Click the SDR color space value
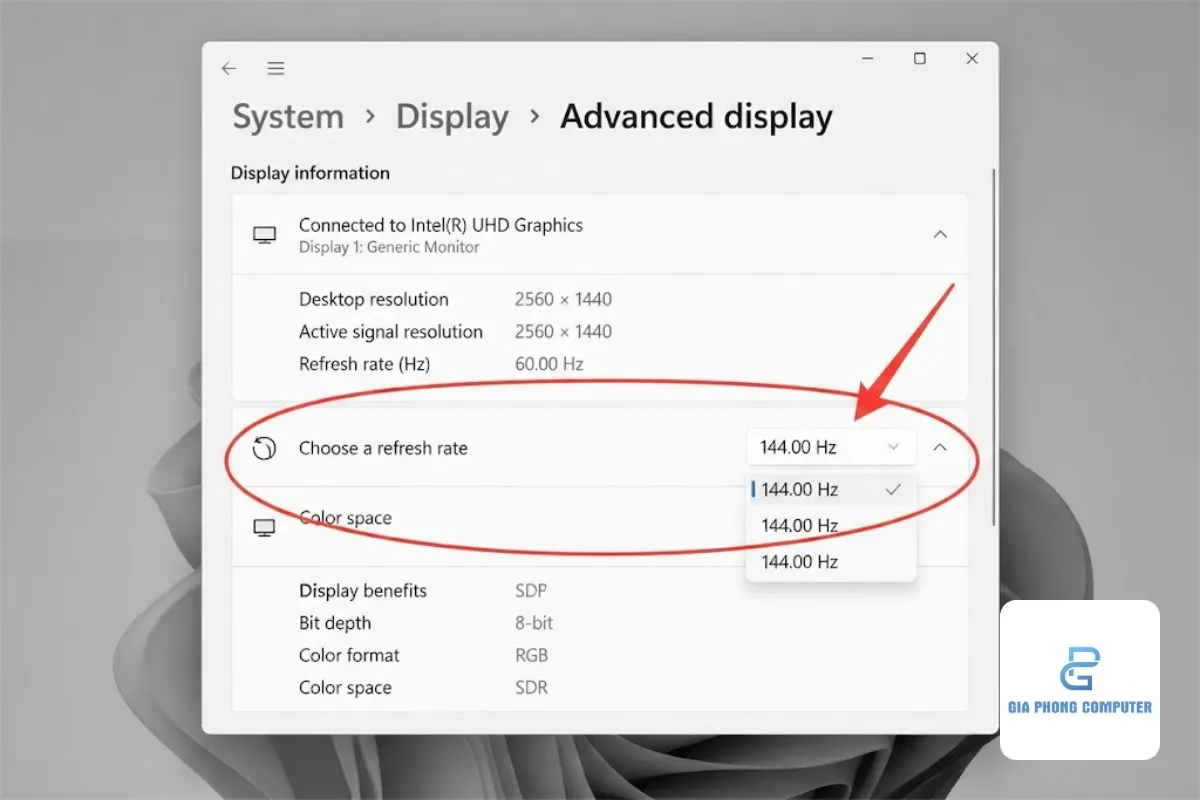This screenshot has width=1200, height=800. click(x=531, y=688)
